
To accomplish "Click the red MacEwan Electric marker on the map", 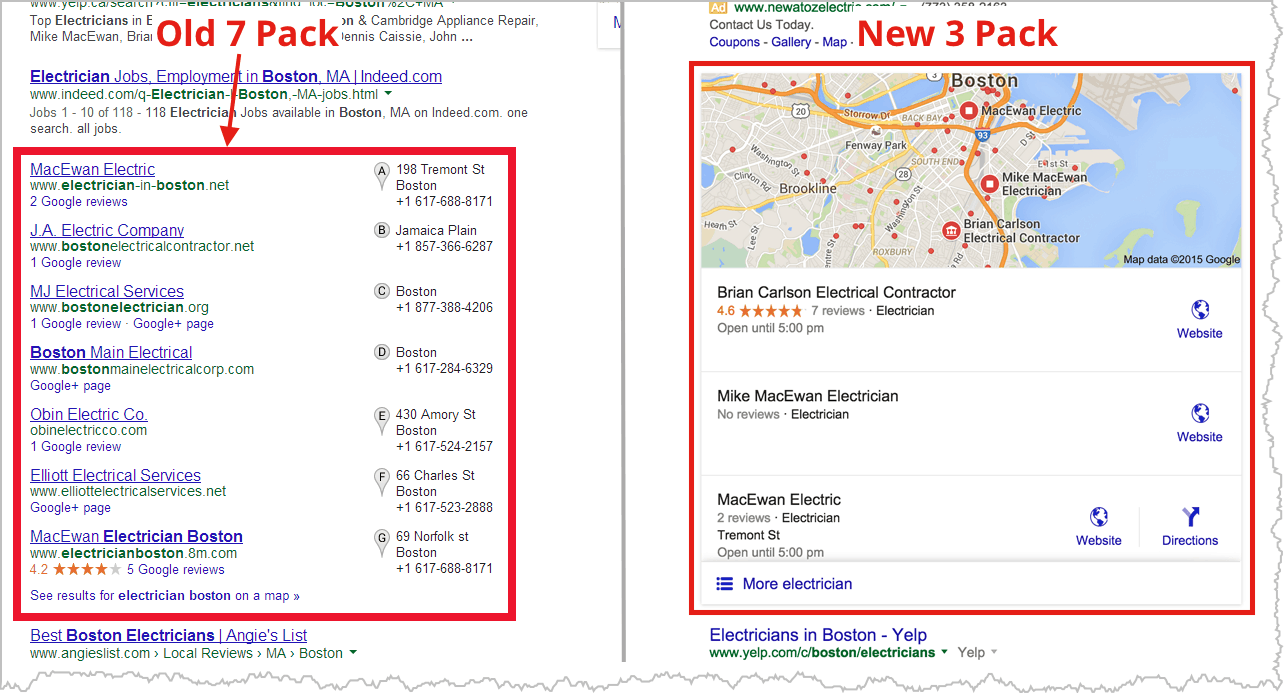I will [x=969, y=111].
